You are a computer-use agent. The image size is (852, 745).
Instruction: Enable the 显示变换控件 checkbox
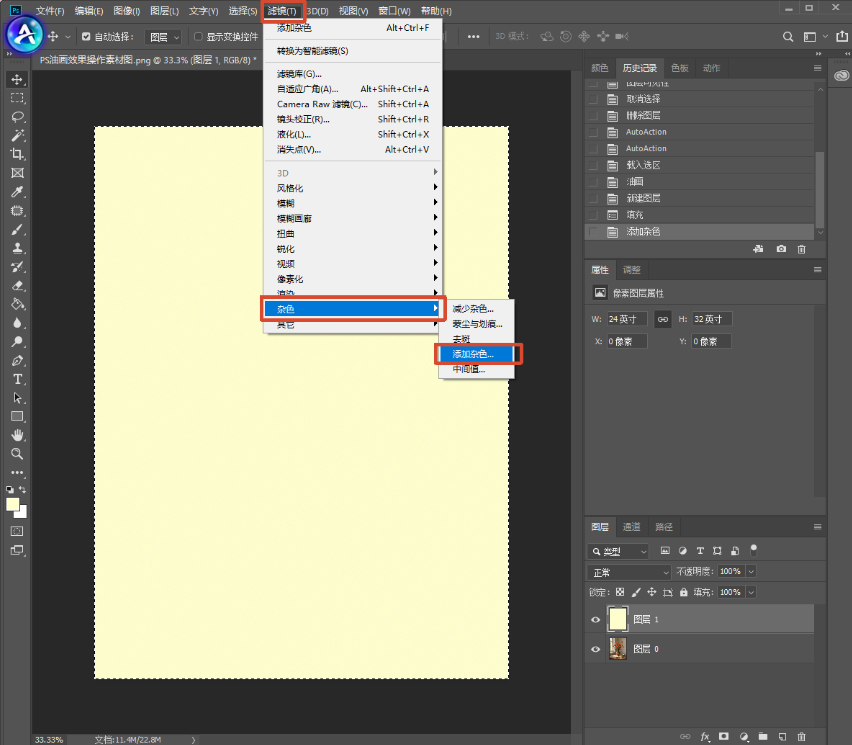198,36
